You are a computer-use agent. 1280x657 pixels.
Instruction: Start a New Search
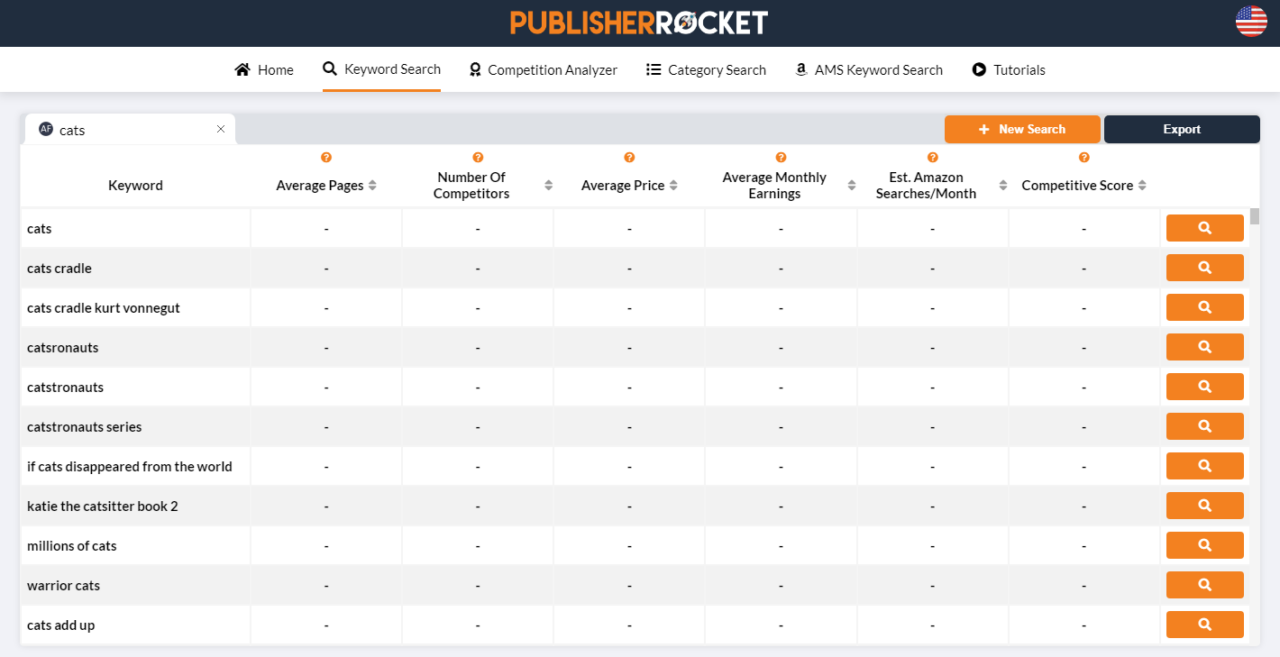click(1022, 129)
